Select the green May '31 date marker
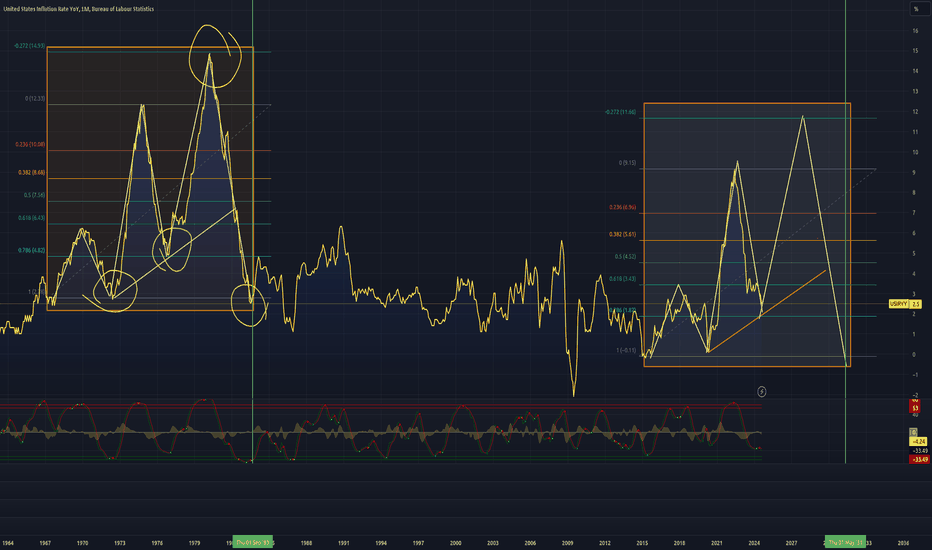Image resolution: width=932 pixels, height=550 pixels. click(x=845, y=542)
